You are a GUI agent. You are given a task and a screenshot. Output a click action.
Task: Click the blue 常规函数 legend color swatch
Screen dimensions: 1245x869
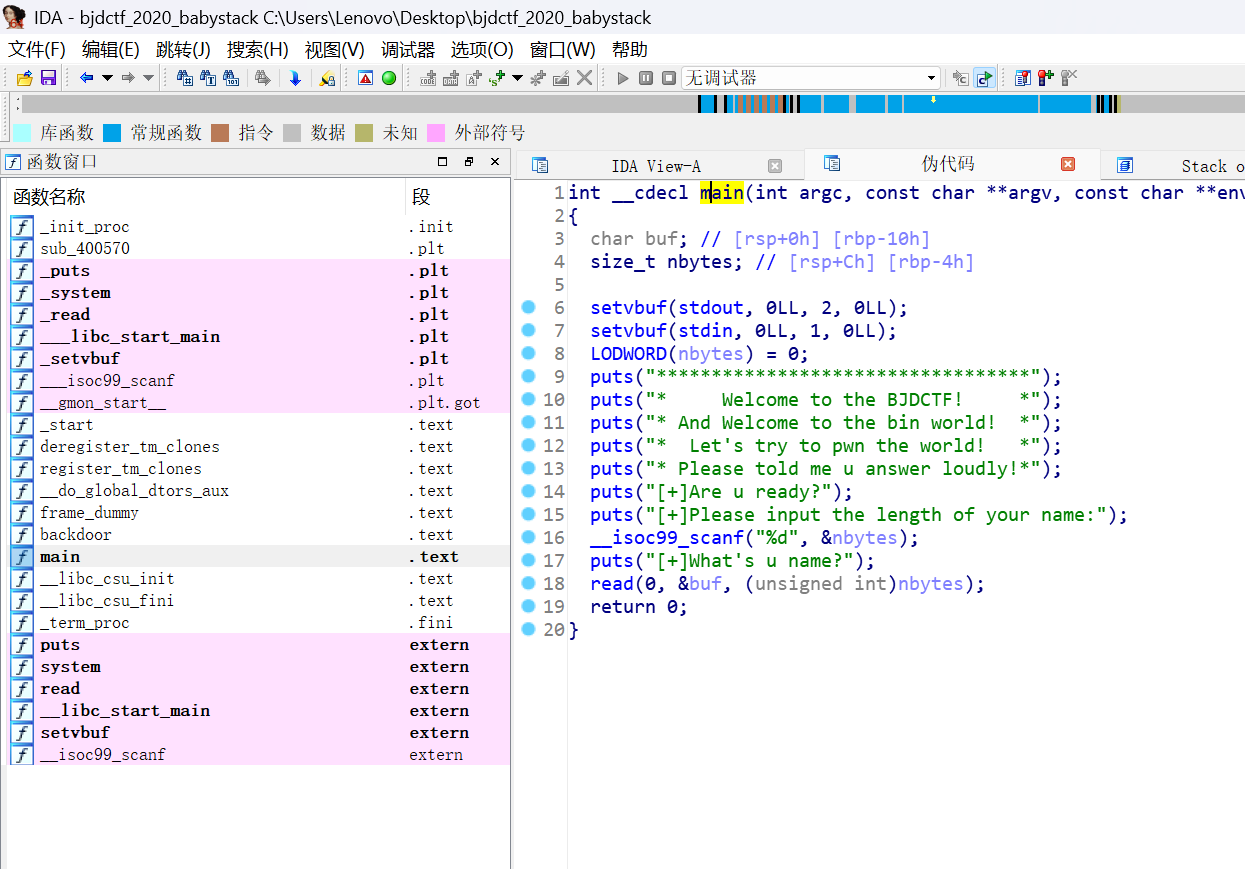[112, 133]
